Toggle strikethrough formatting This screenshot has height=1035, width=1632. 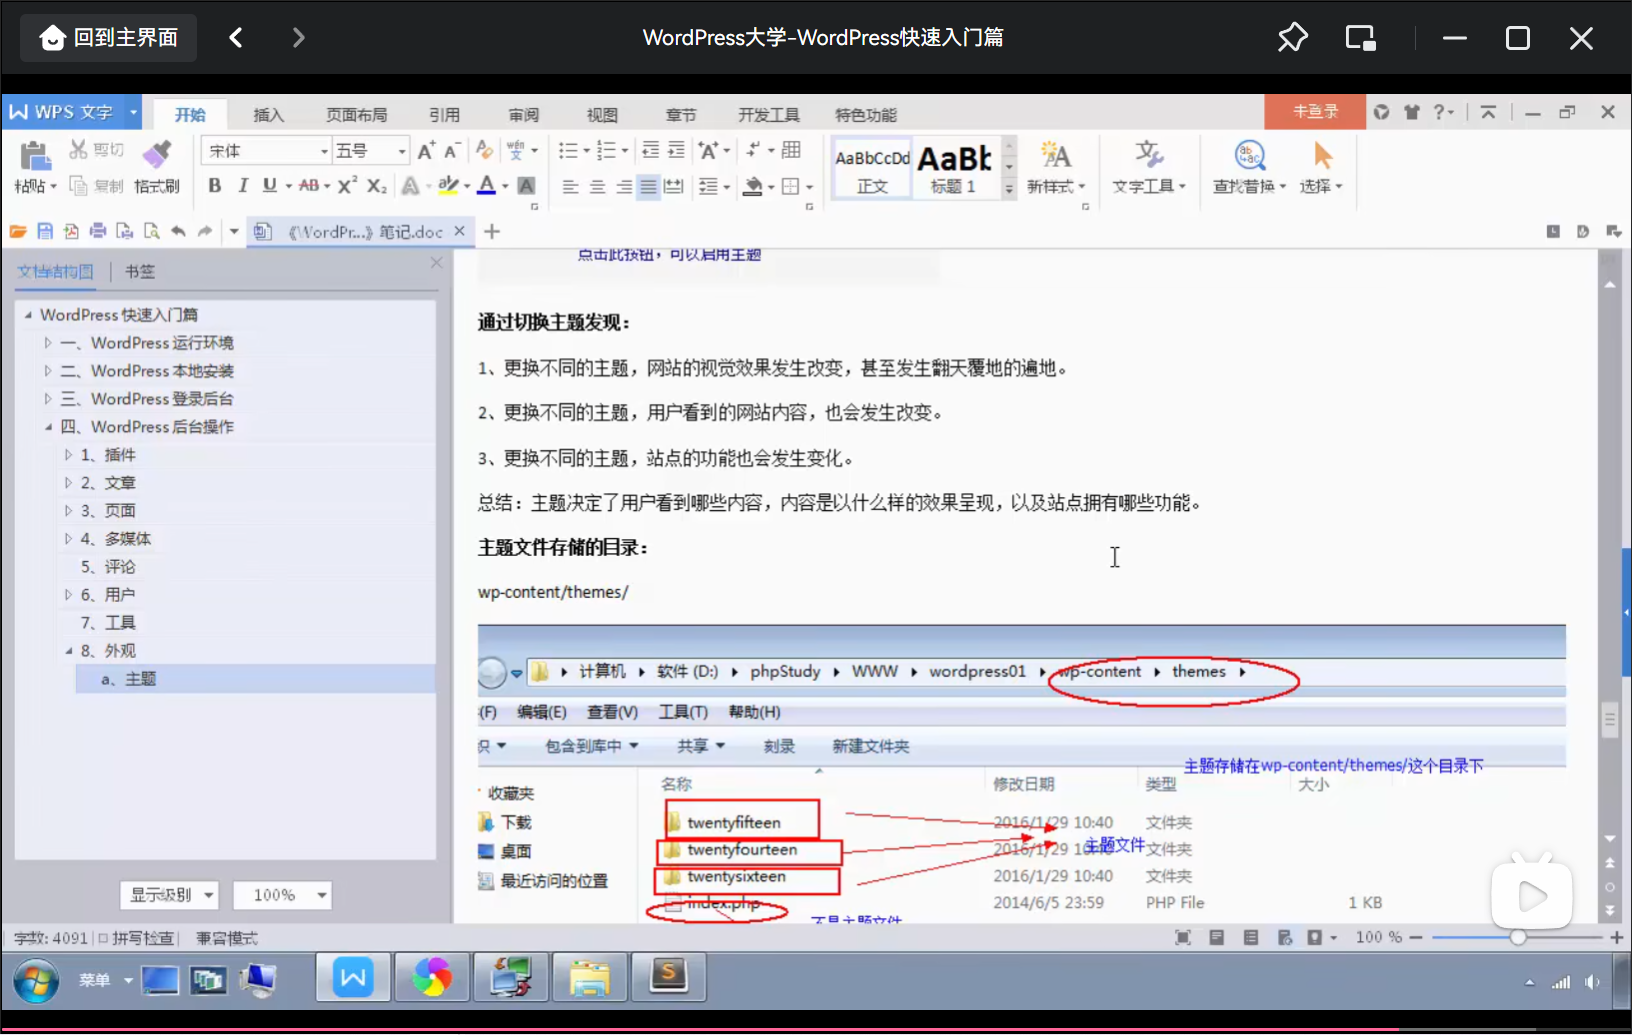[309, 186]
